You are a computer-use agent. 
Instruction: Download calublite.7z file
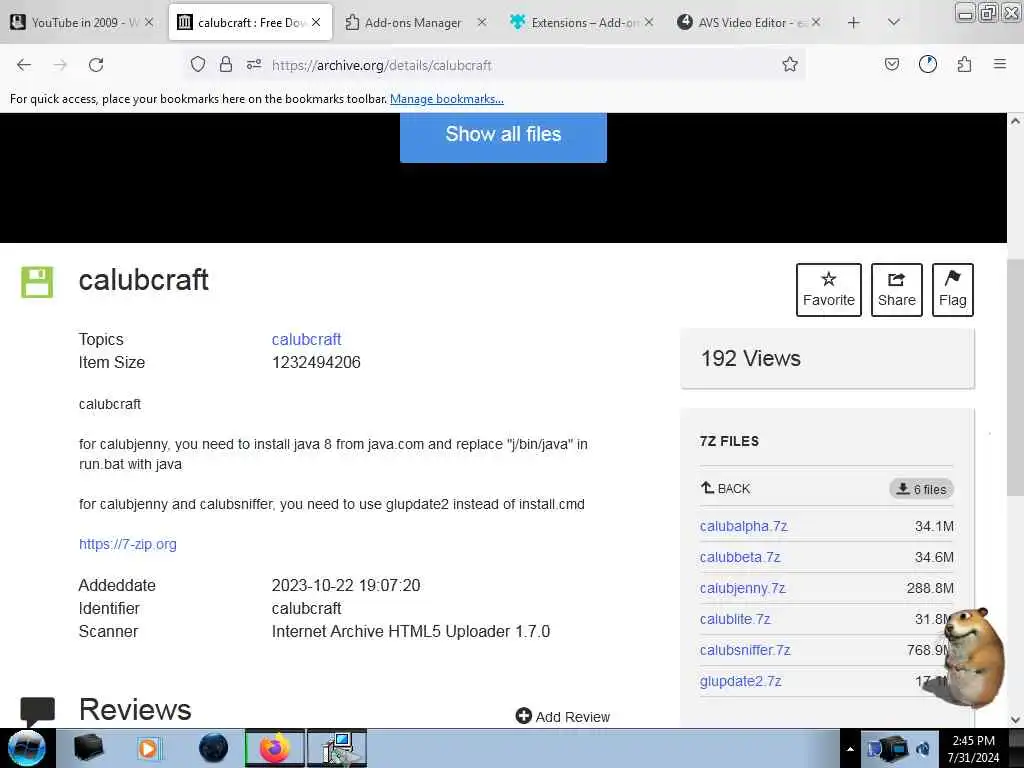point(735,619)
